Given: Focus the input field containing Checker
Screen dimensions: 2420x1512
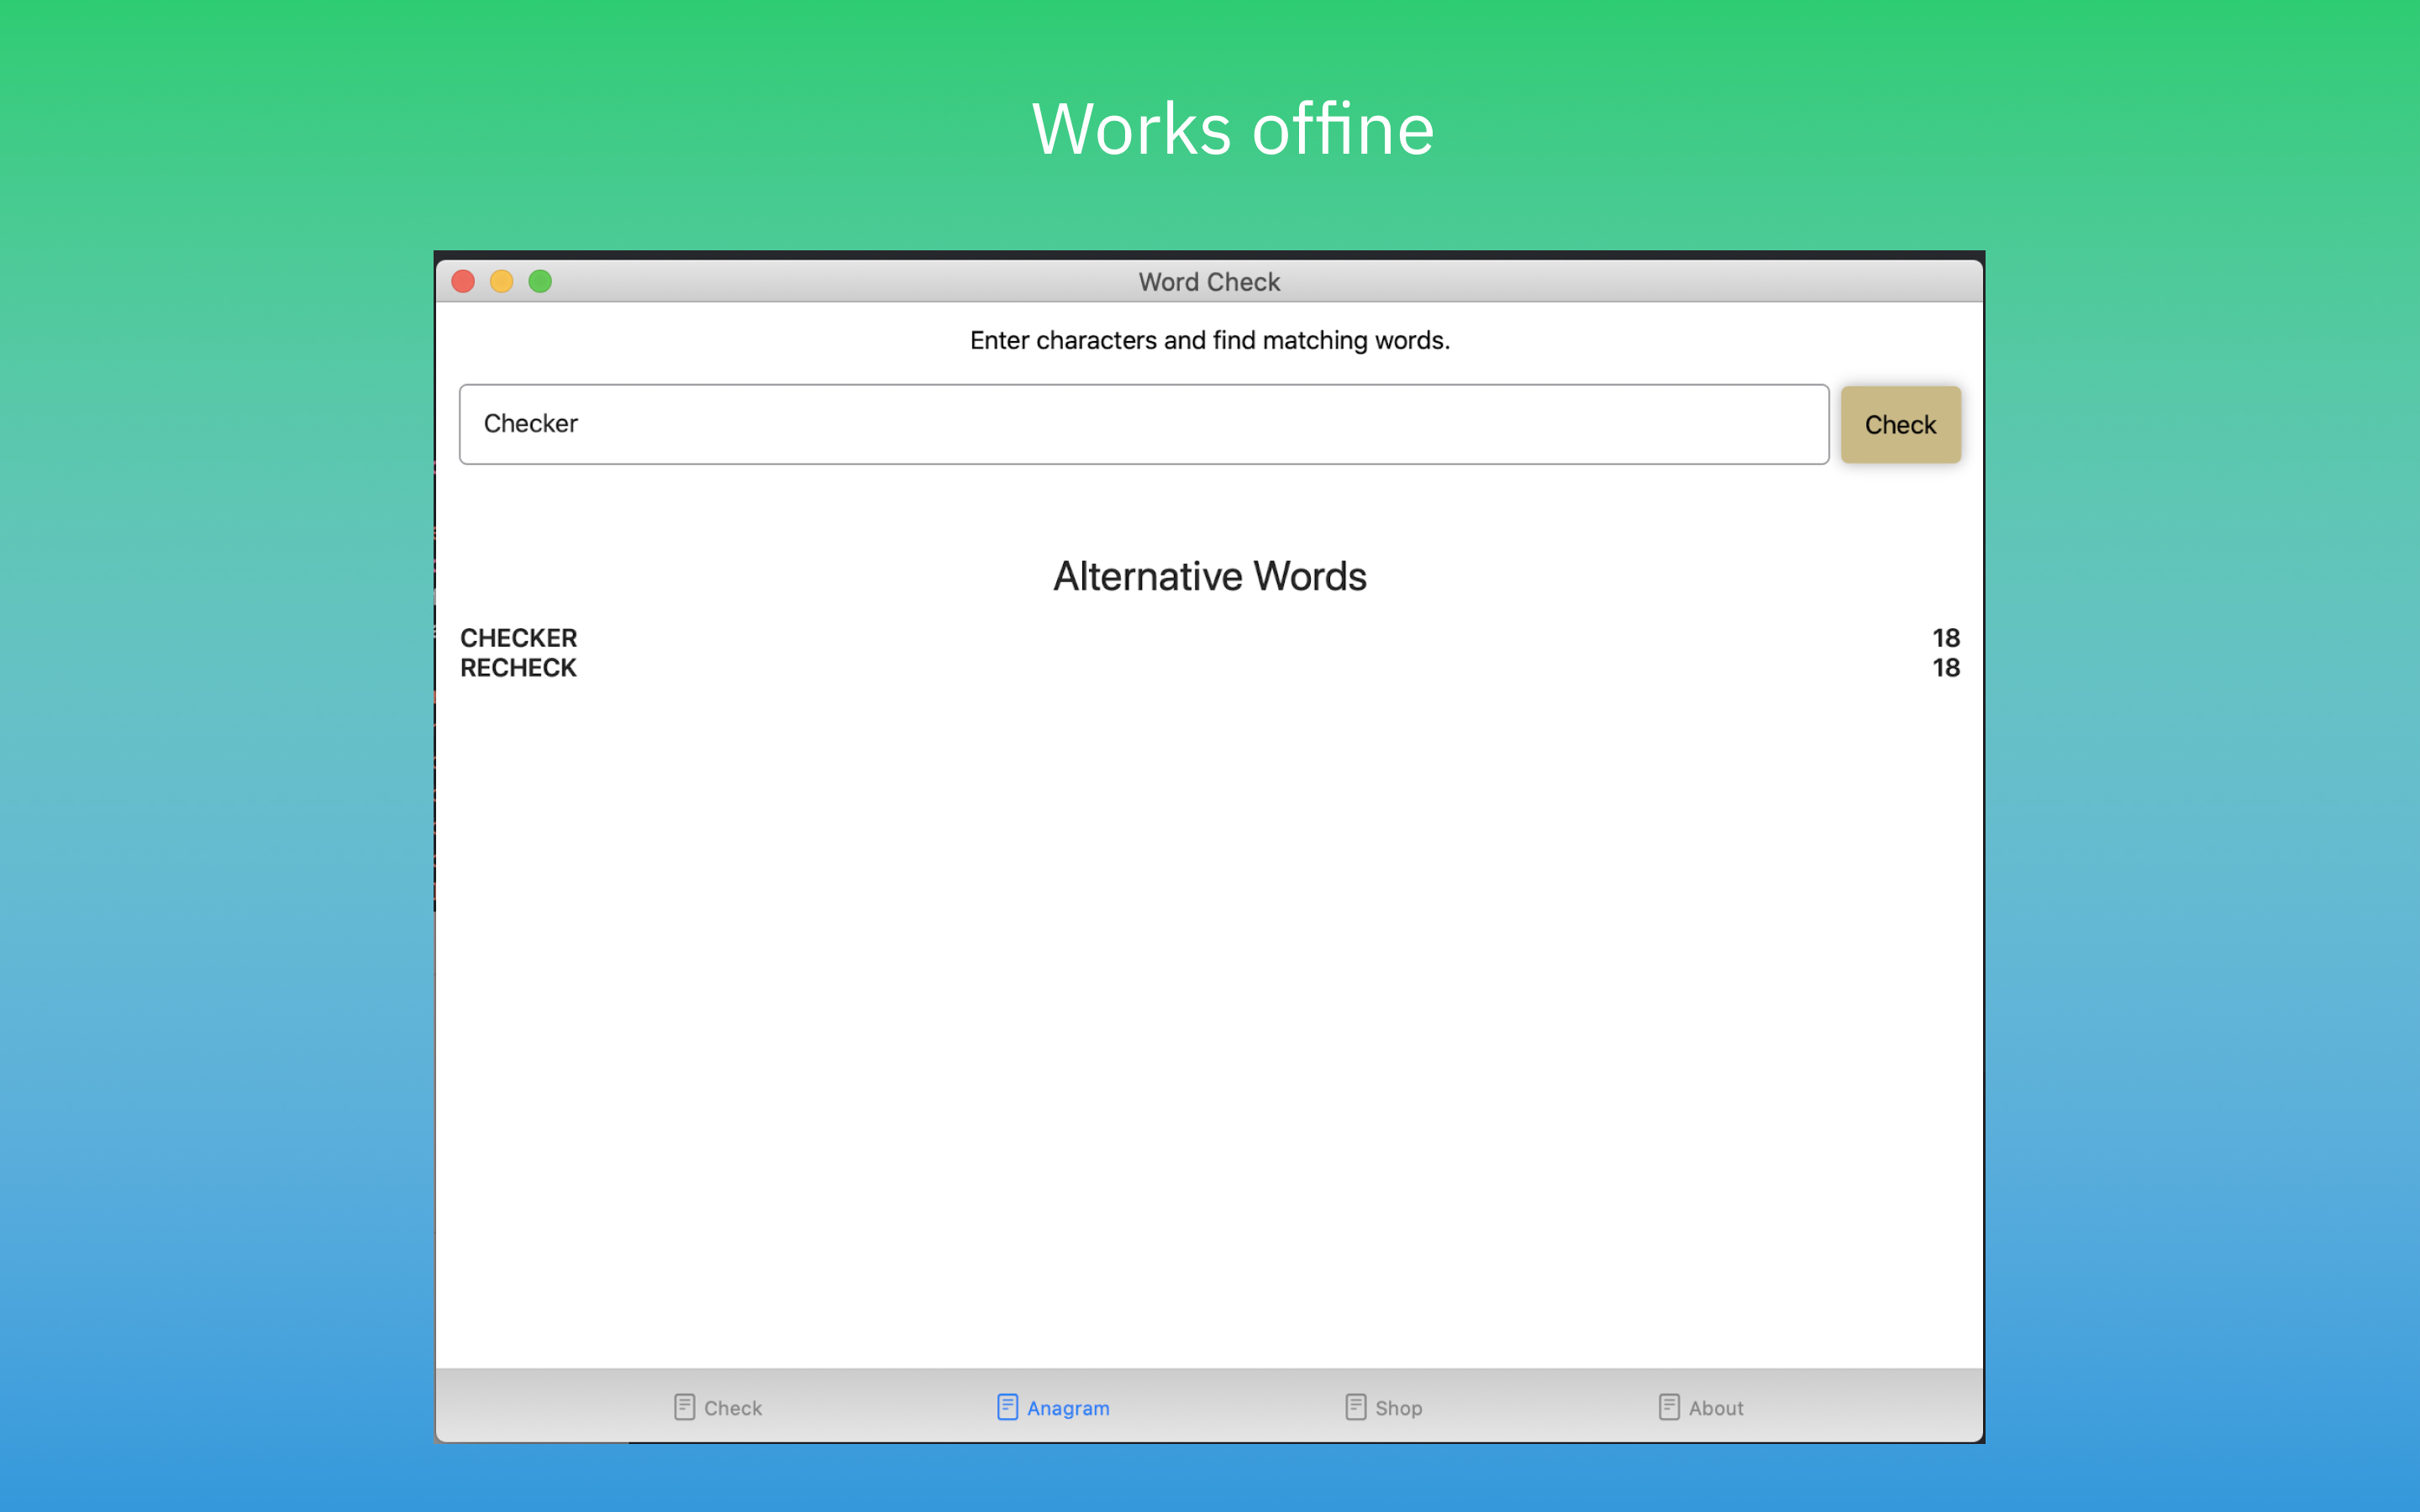Looking at the screenshot, I should coord(1144,424).
